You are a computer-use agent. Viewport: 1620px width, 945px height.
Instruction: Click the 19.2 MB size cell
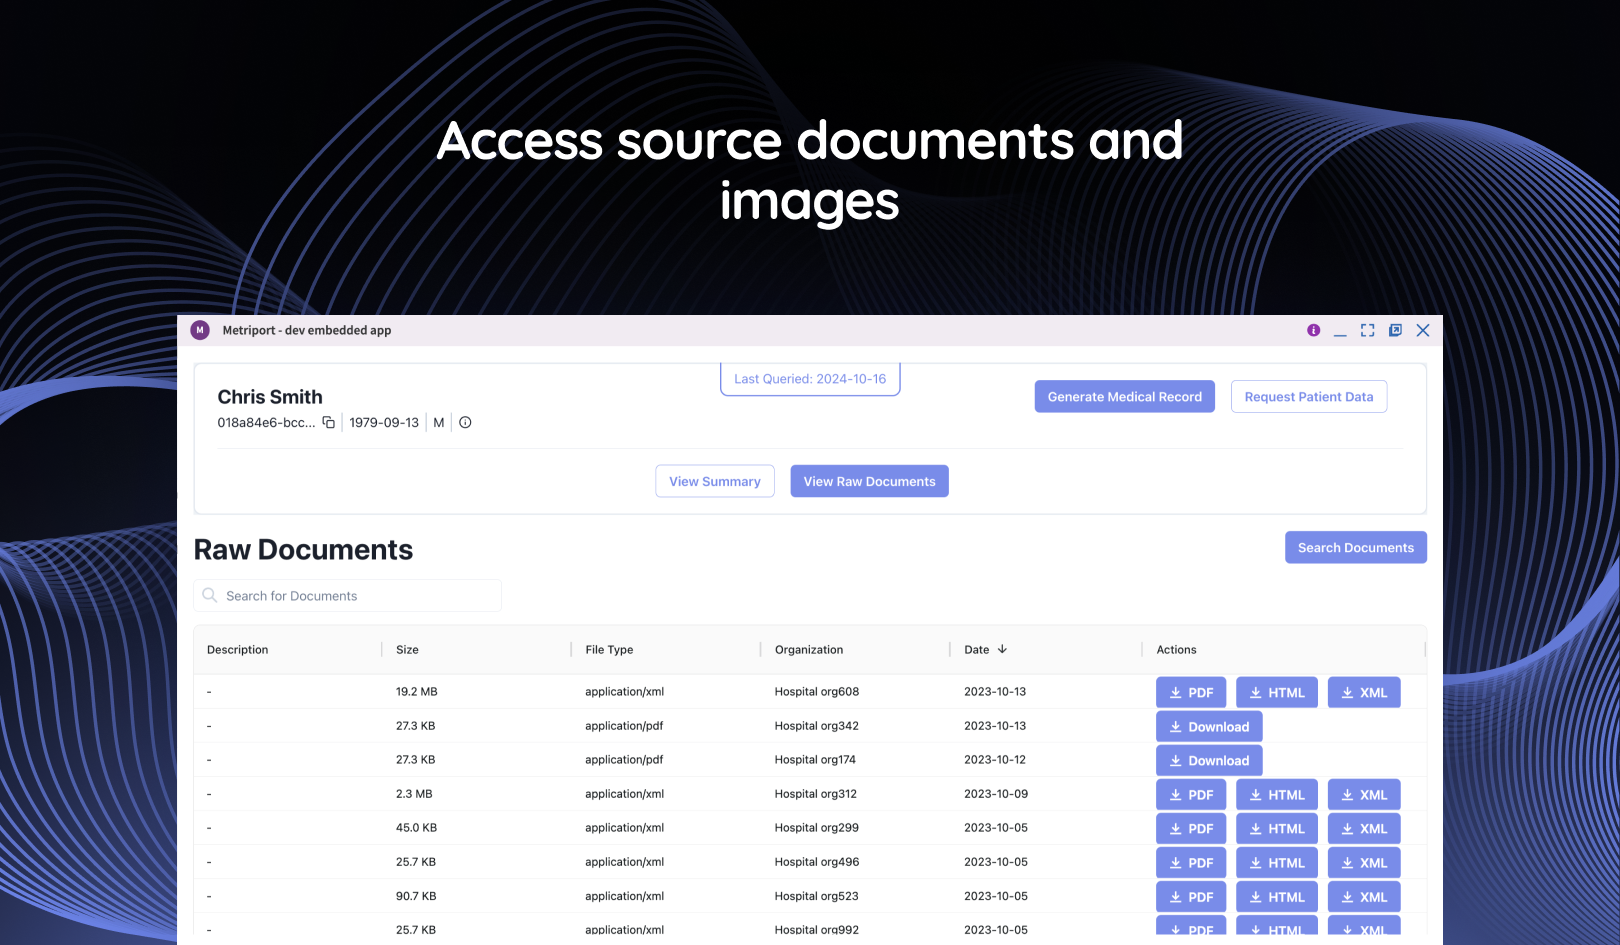pos(417,691)
